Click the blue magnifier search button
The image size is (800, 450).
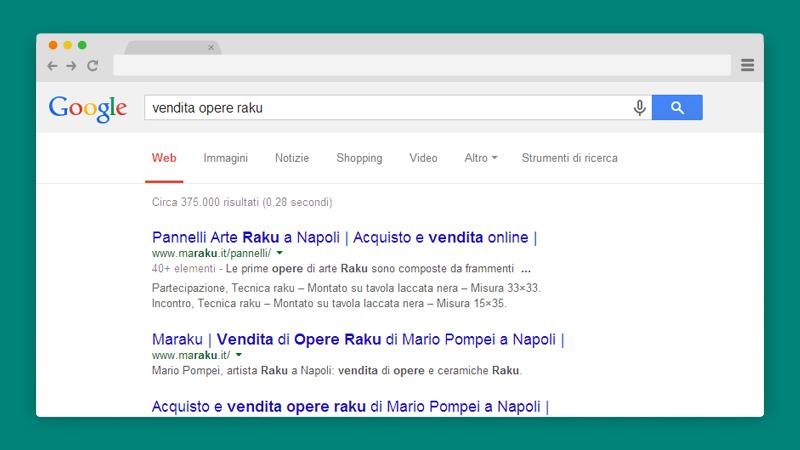677,107
